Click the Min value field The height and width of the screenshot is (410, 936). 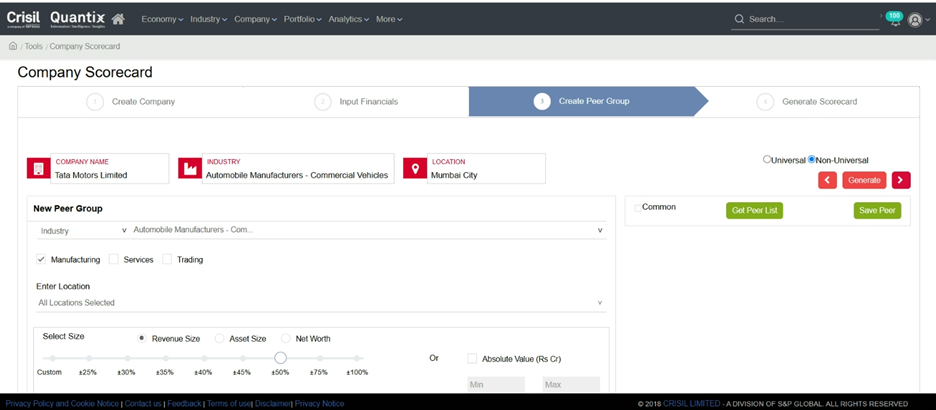496,384
